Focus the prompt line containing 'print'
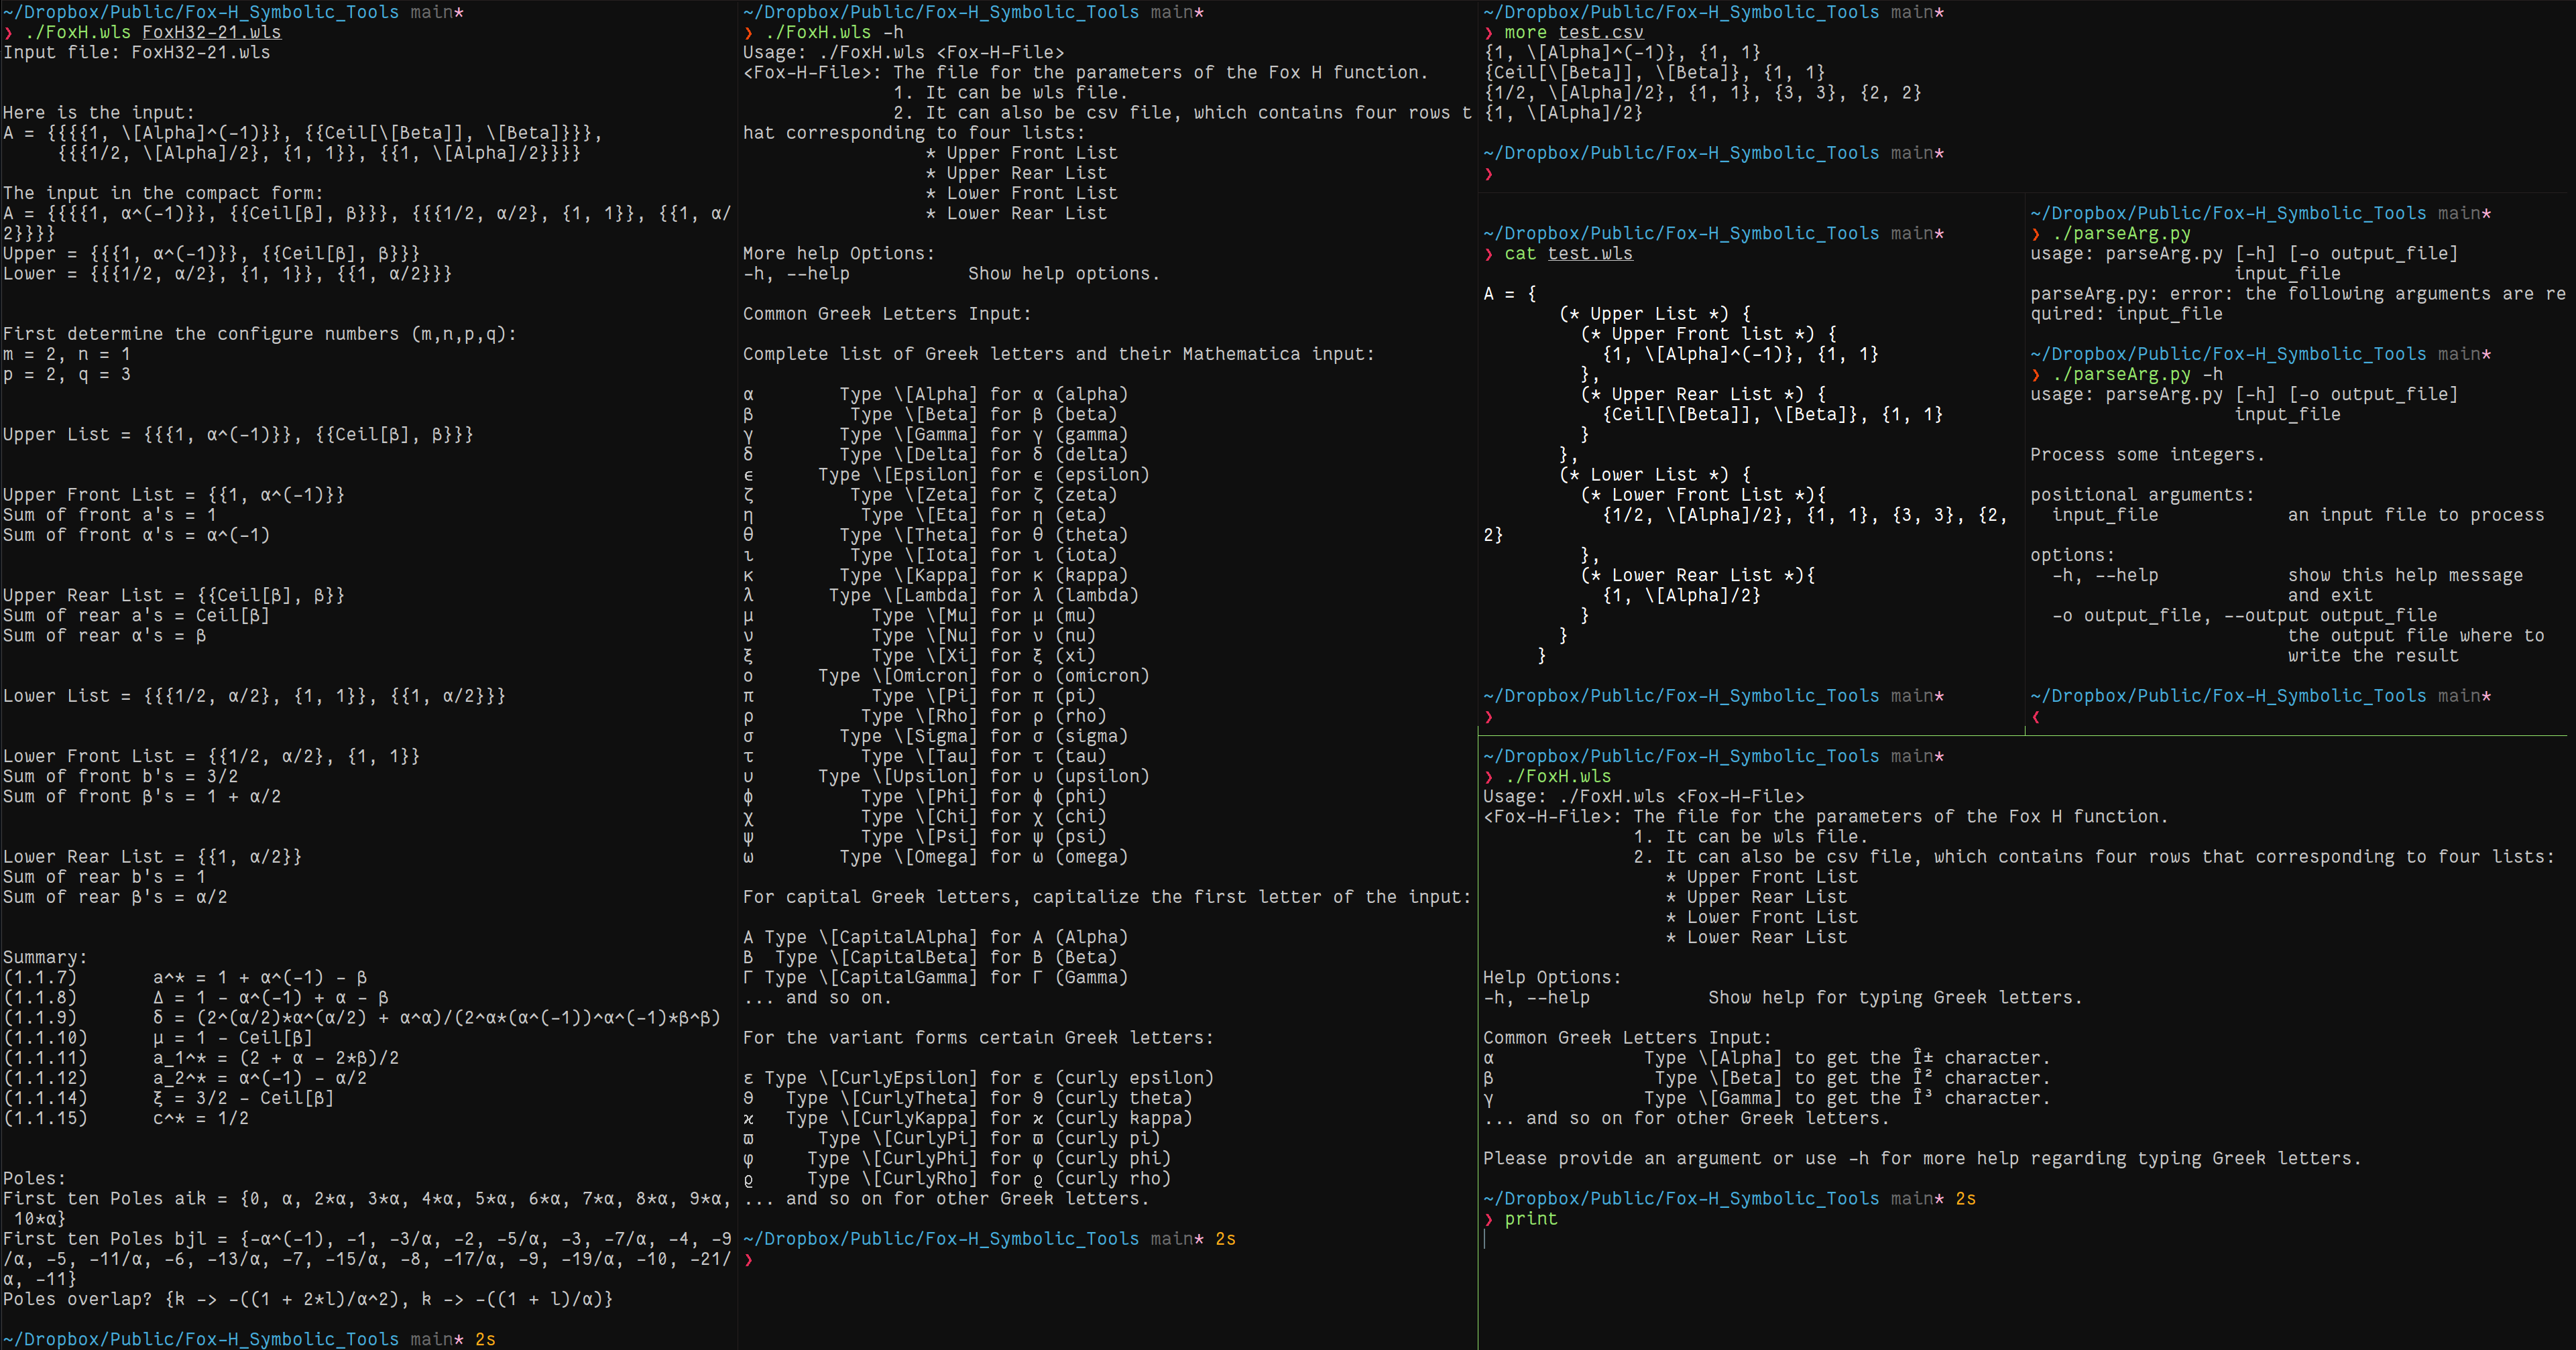Screen dimensions: 2576x1350 point(1530,1218)
